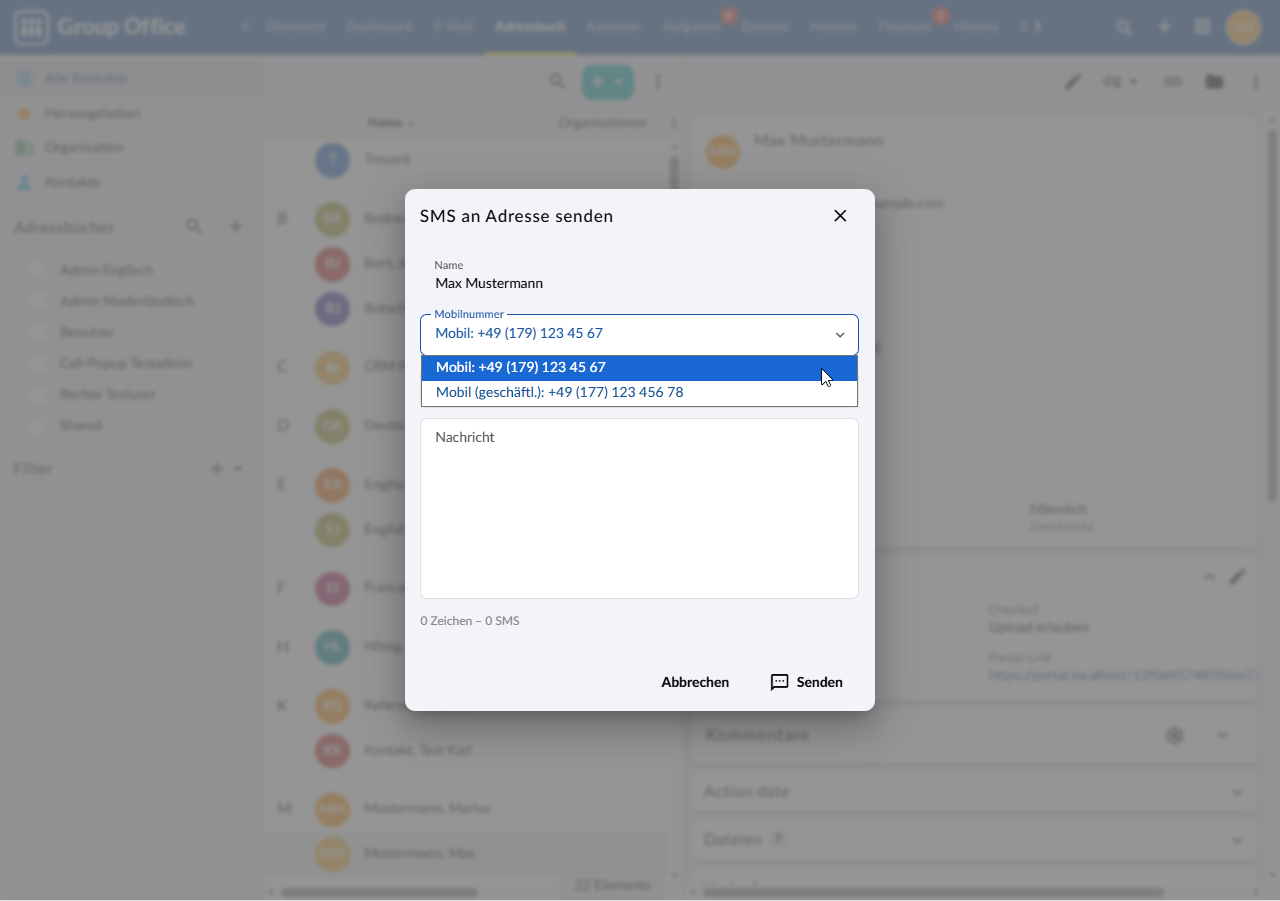The image size is (1280, 901).
Task: Open the user avatar menu
Action: click(1244, 27)
